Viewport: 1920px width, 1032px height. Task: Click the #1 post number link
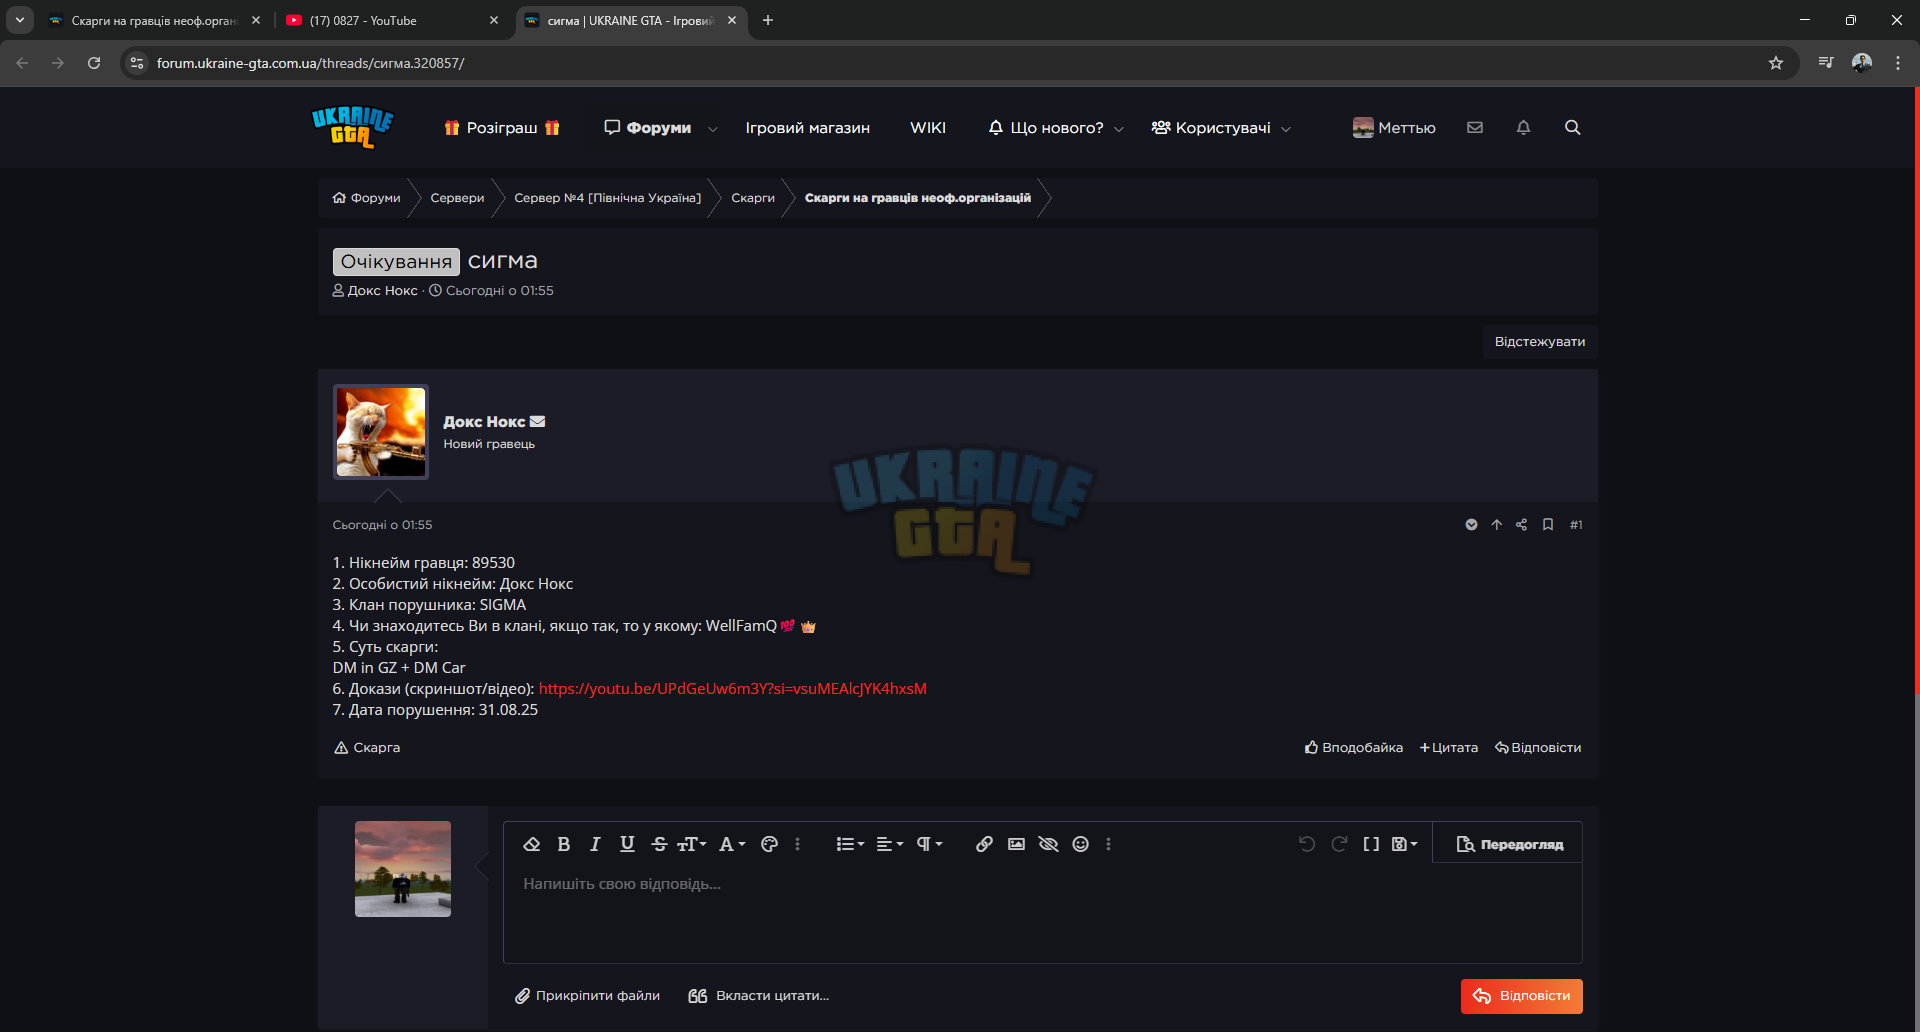point(1576,525)
